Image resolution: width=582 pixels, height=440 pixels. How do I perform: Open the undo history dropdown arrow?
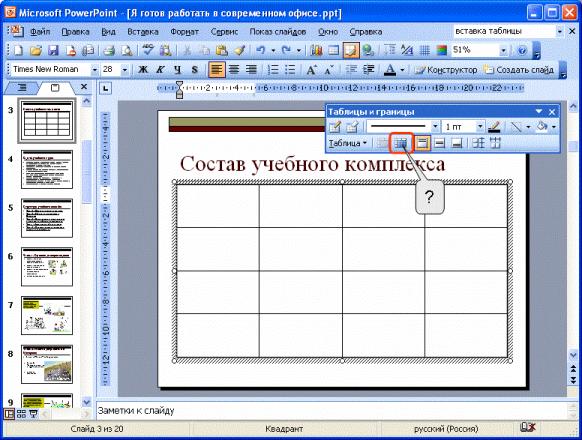(273, 50)
